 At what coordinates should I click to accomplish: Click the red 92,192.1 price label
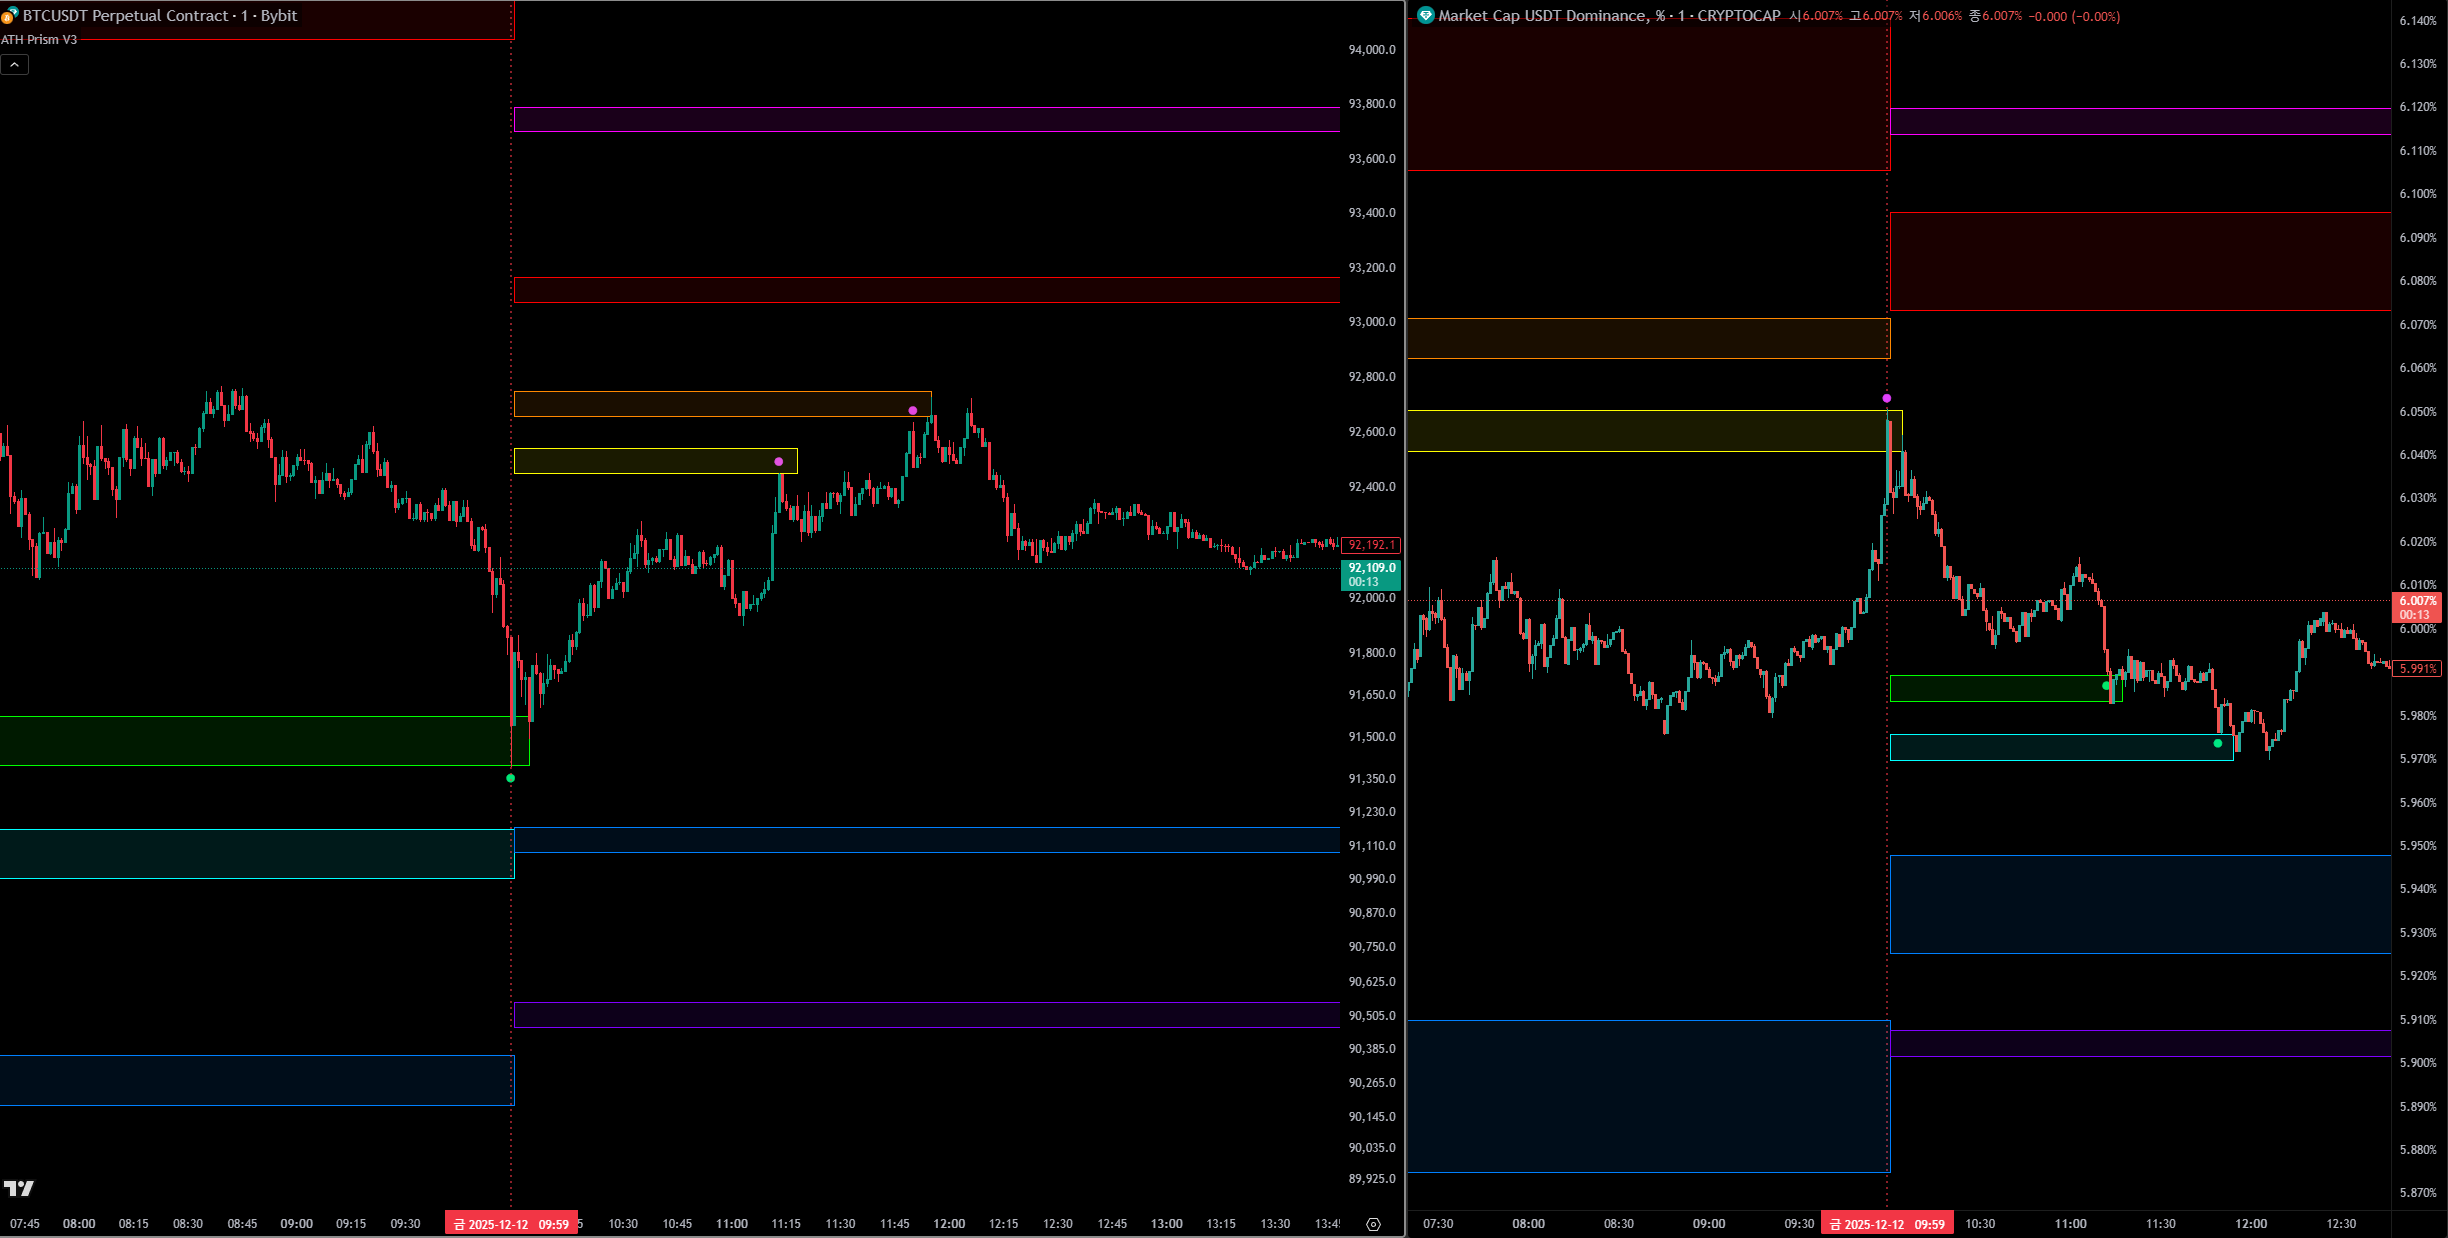pos(1371,545)
